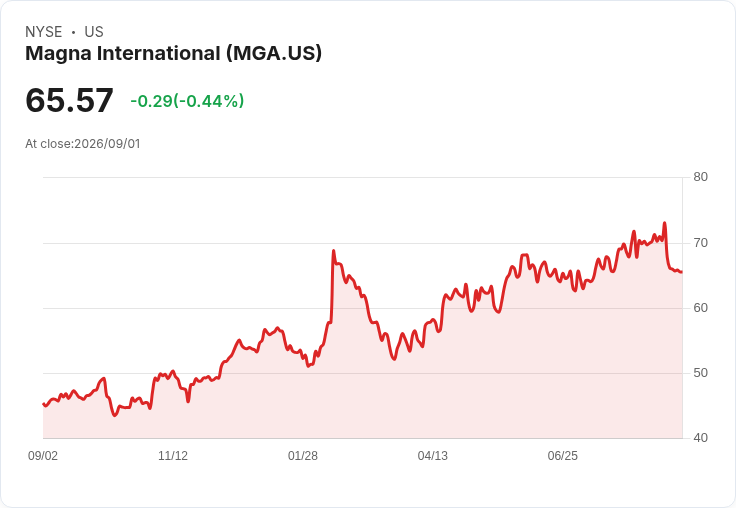Click the 65.57 current price

tap(69, 100)
